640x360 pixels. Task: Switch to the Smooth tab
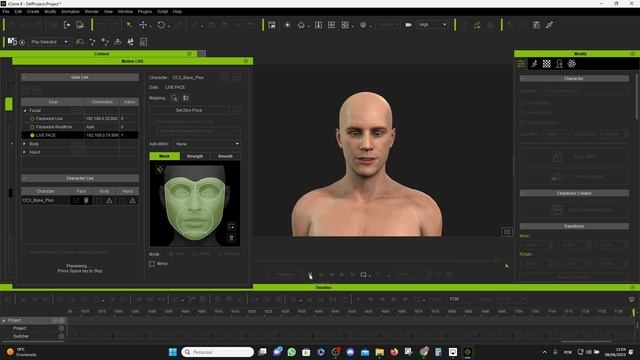[225, 156]
